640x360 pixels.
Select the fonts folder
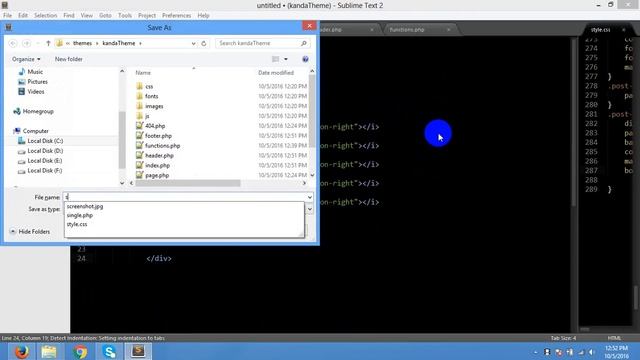[x=151, y=96]
